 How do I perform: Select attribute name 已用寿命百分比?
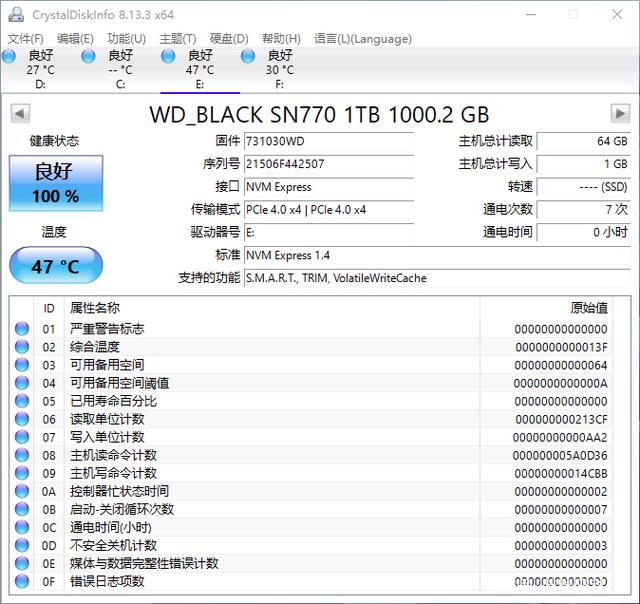(x=113, y=401)
